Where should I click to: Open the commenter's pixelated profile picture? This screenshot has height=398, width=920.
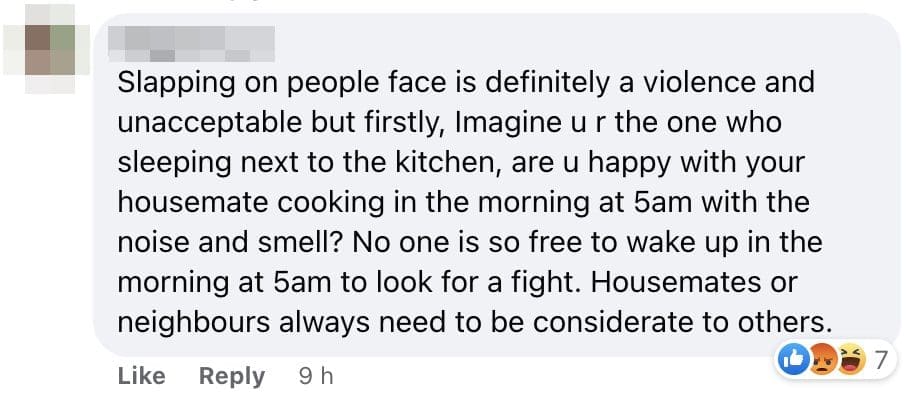coord(47,48)
